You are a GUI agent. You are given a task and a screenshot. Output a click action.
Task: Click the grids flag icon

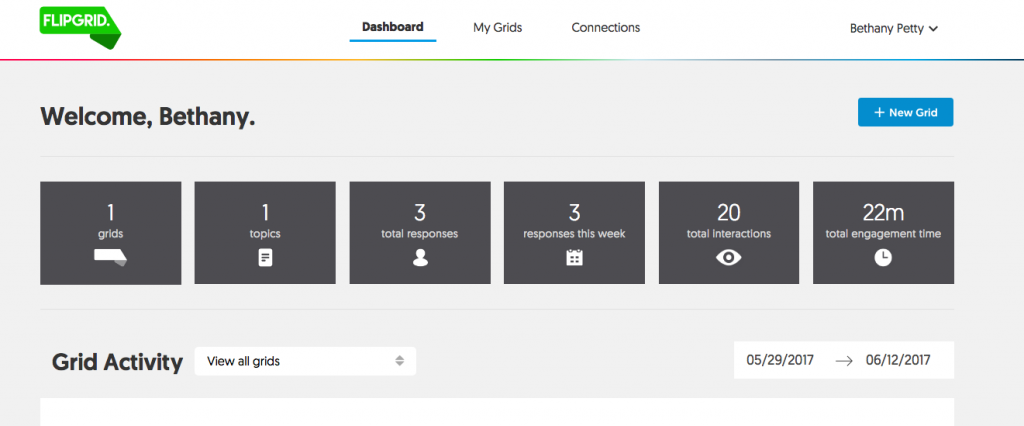pos(110,257)
